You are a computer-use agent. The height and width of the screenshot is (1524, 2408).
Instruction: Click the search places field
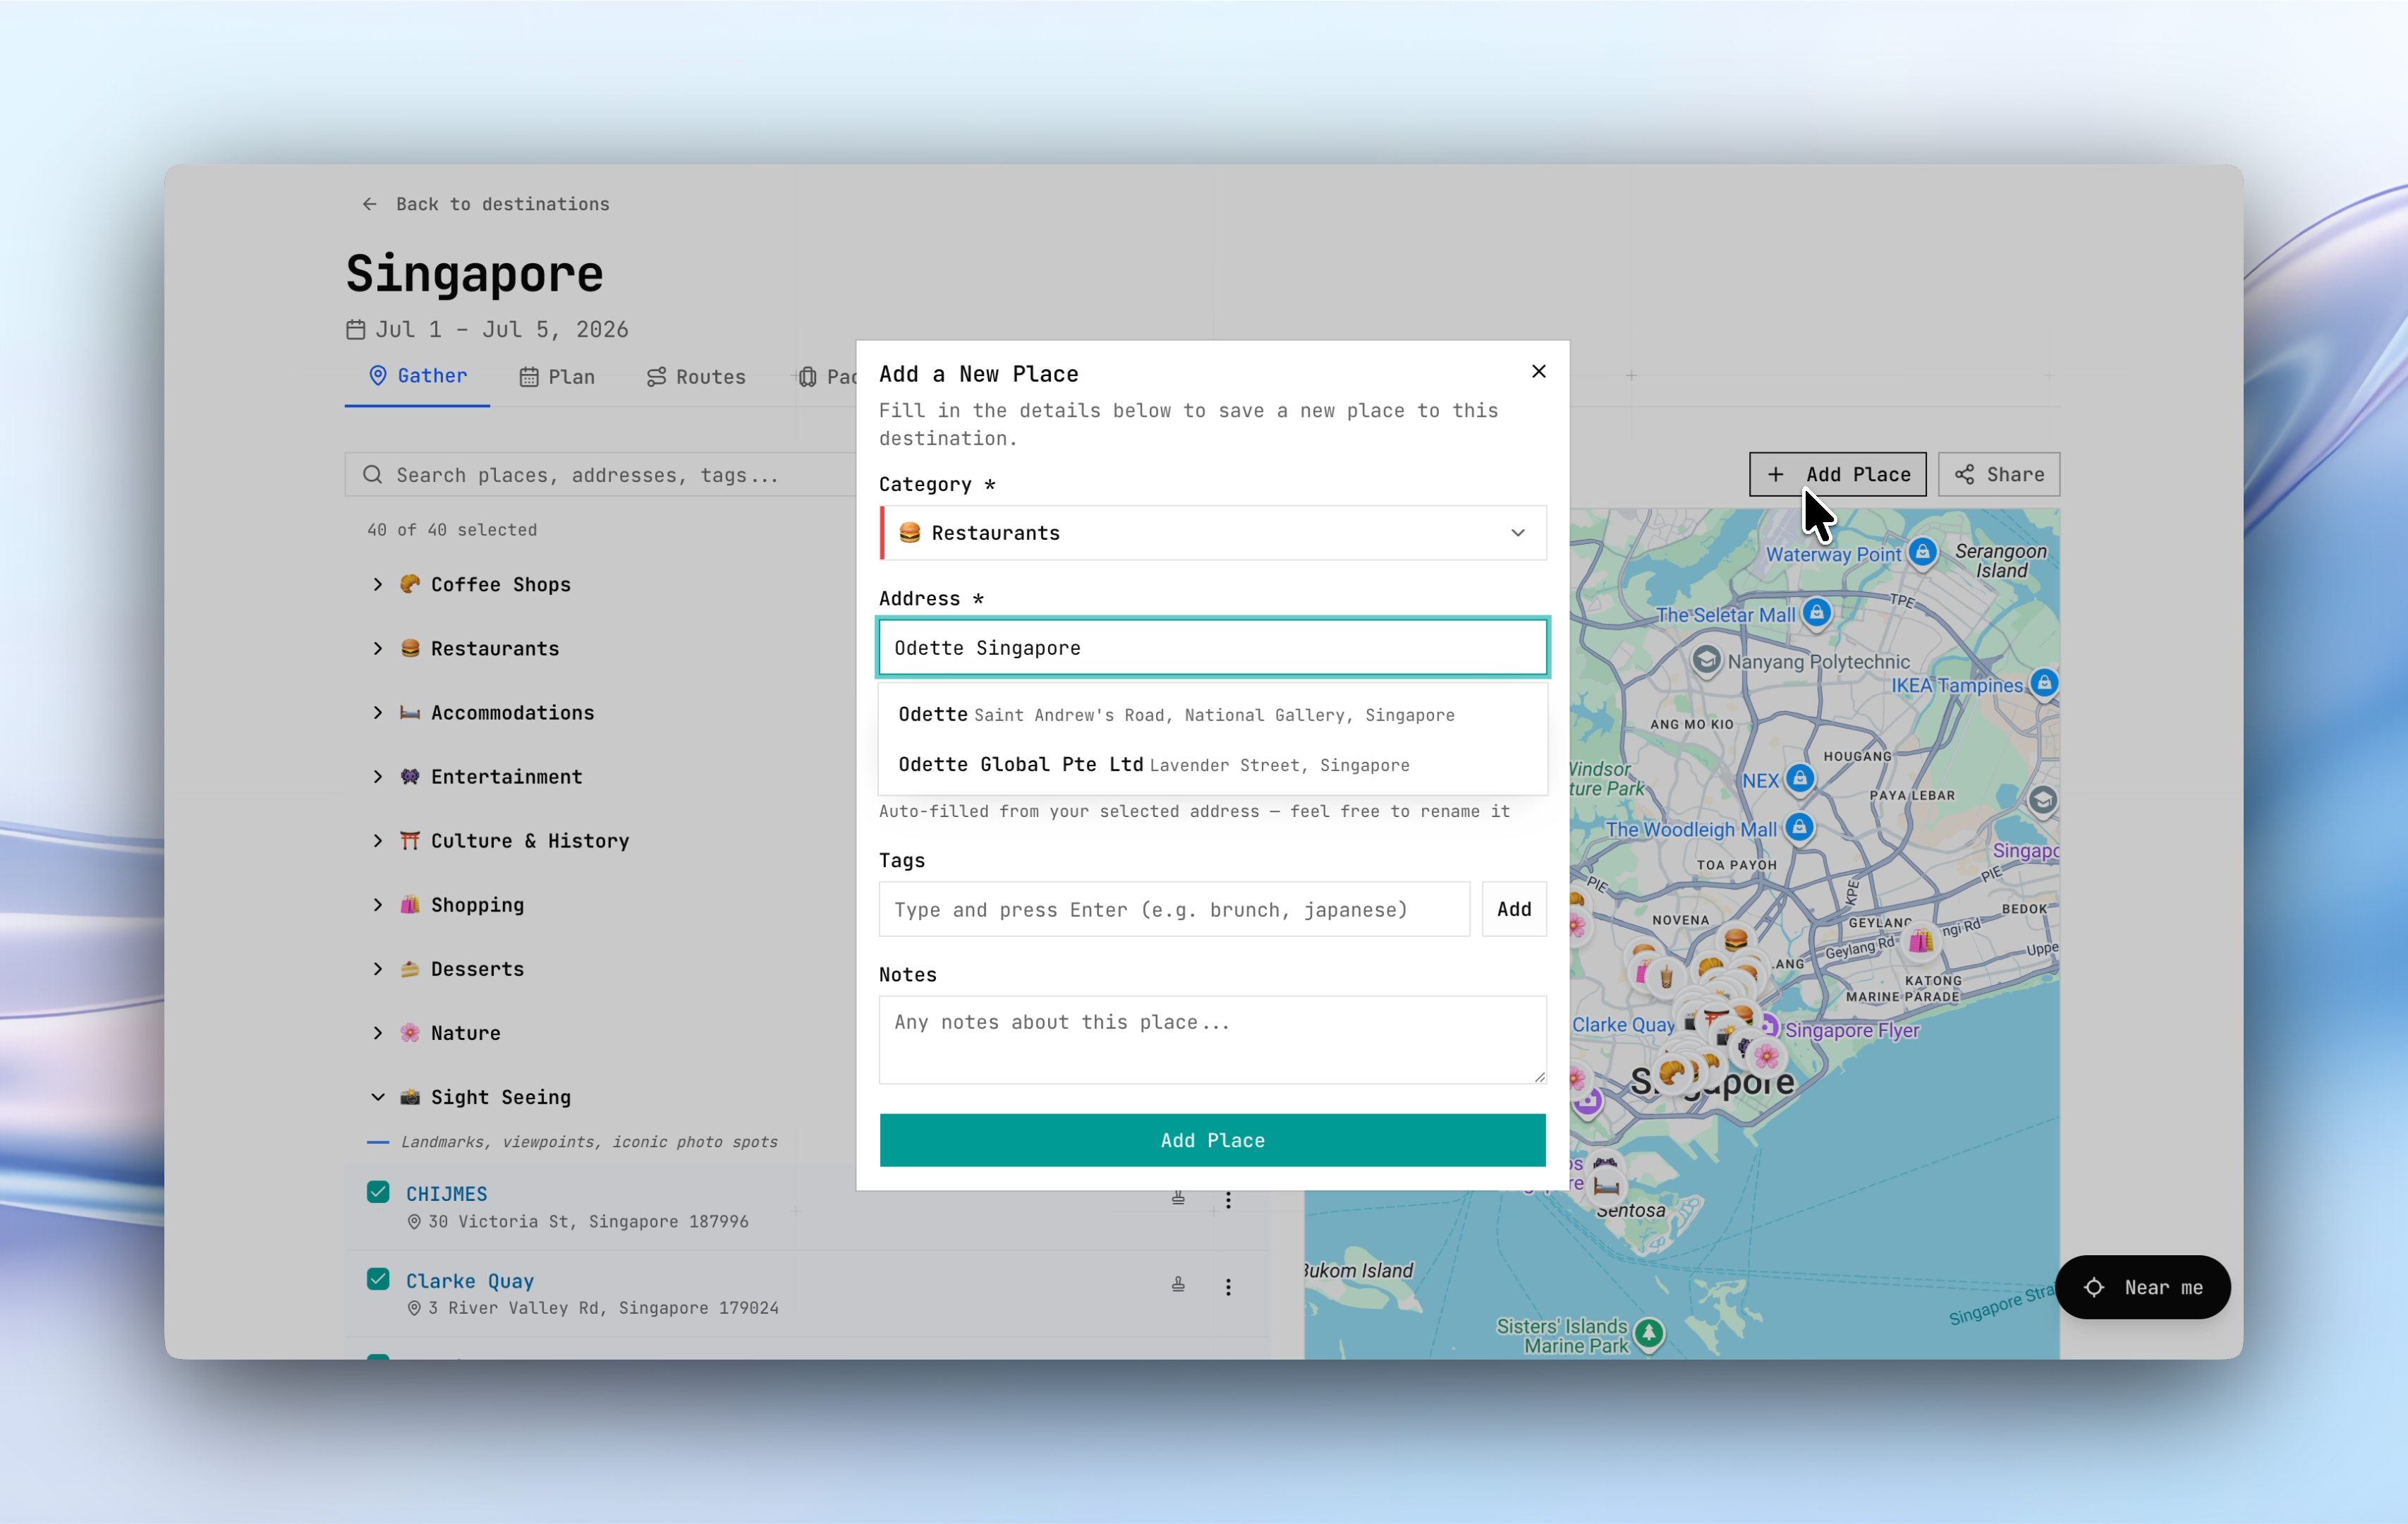coord(600,475)
